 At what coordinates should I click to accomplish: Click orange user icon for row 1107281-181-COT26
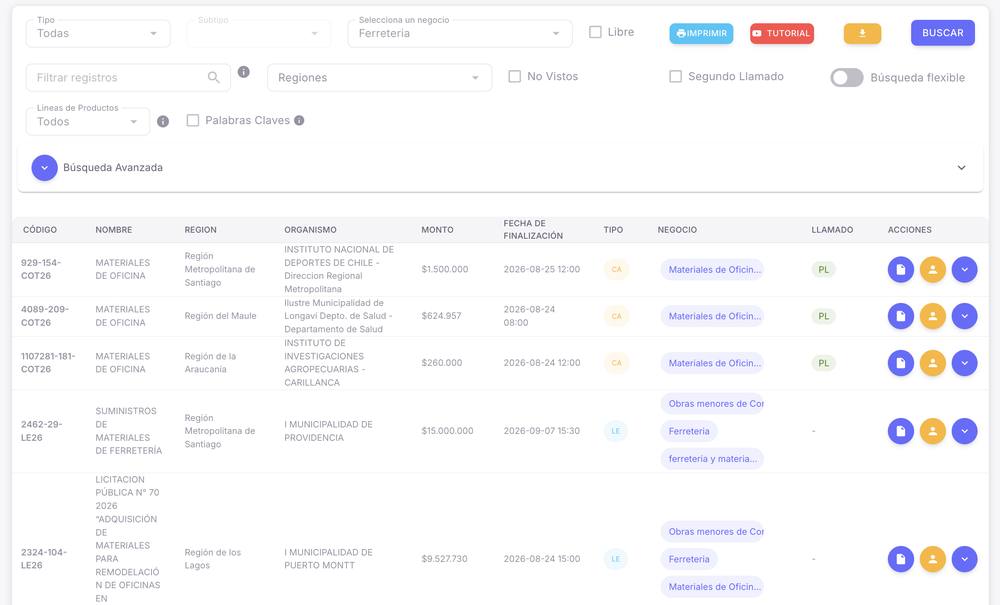pos(932,363)
